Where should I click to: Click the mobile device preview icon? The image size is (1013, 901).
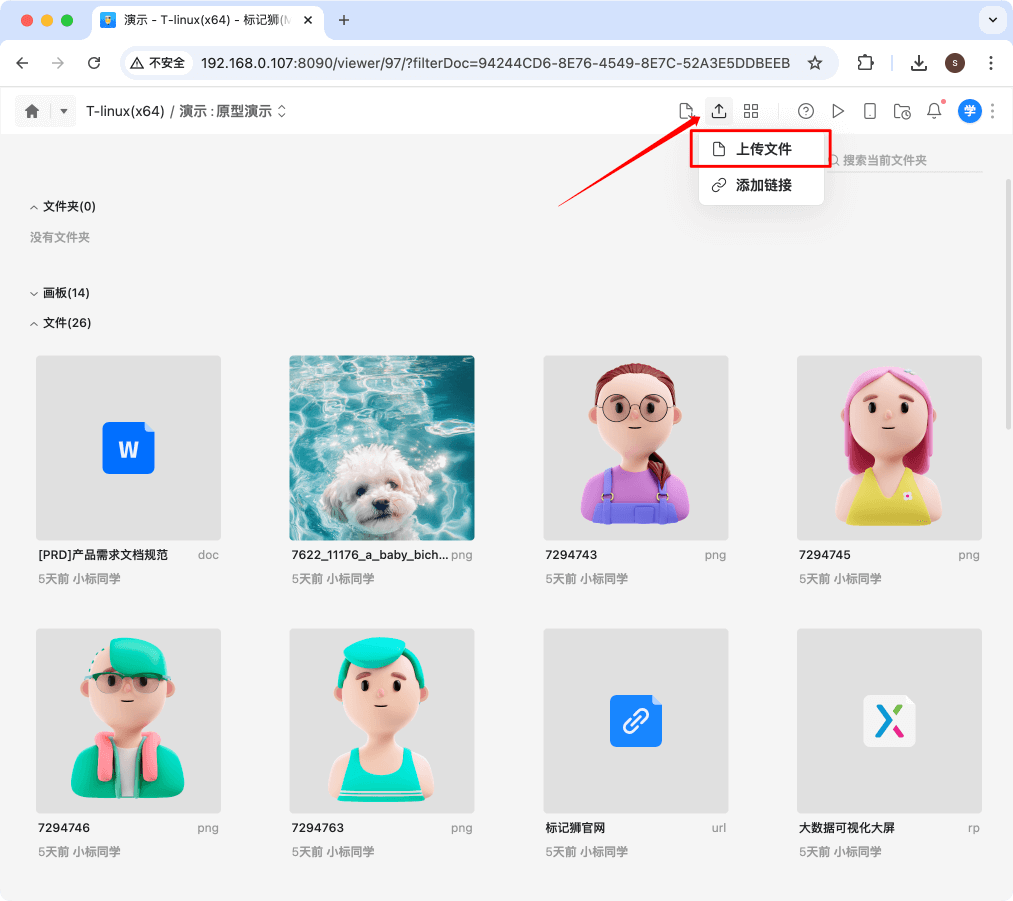(870, 111)
